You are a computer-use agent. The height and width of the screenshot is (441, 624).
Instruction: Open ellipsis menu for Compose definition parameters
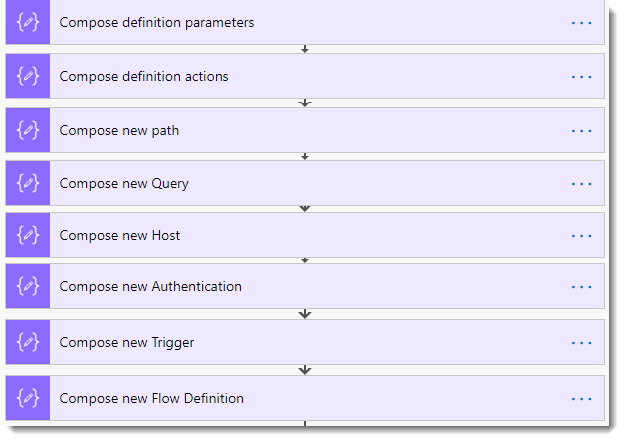tap(581, 22)
